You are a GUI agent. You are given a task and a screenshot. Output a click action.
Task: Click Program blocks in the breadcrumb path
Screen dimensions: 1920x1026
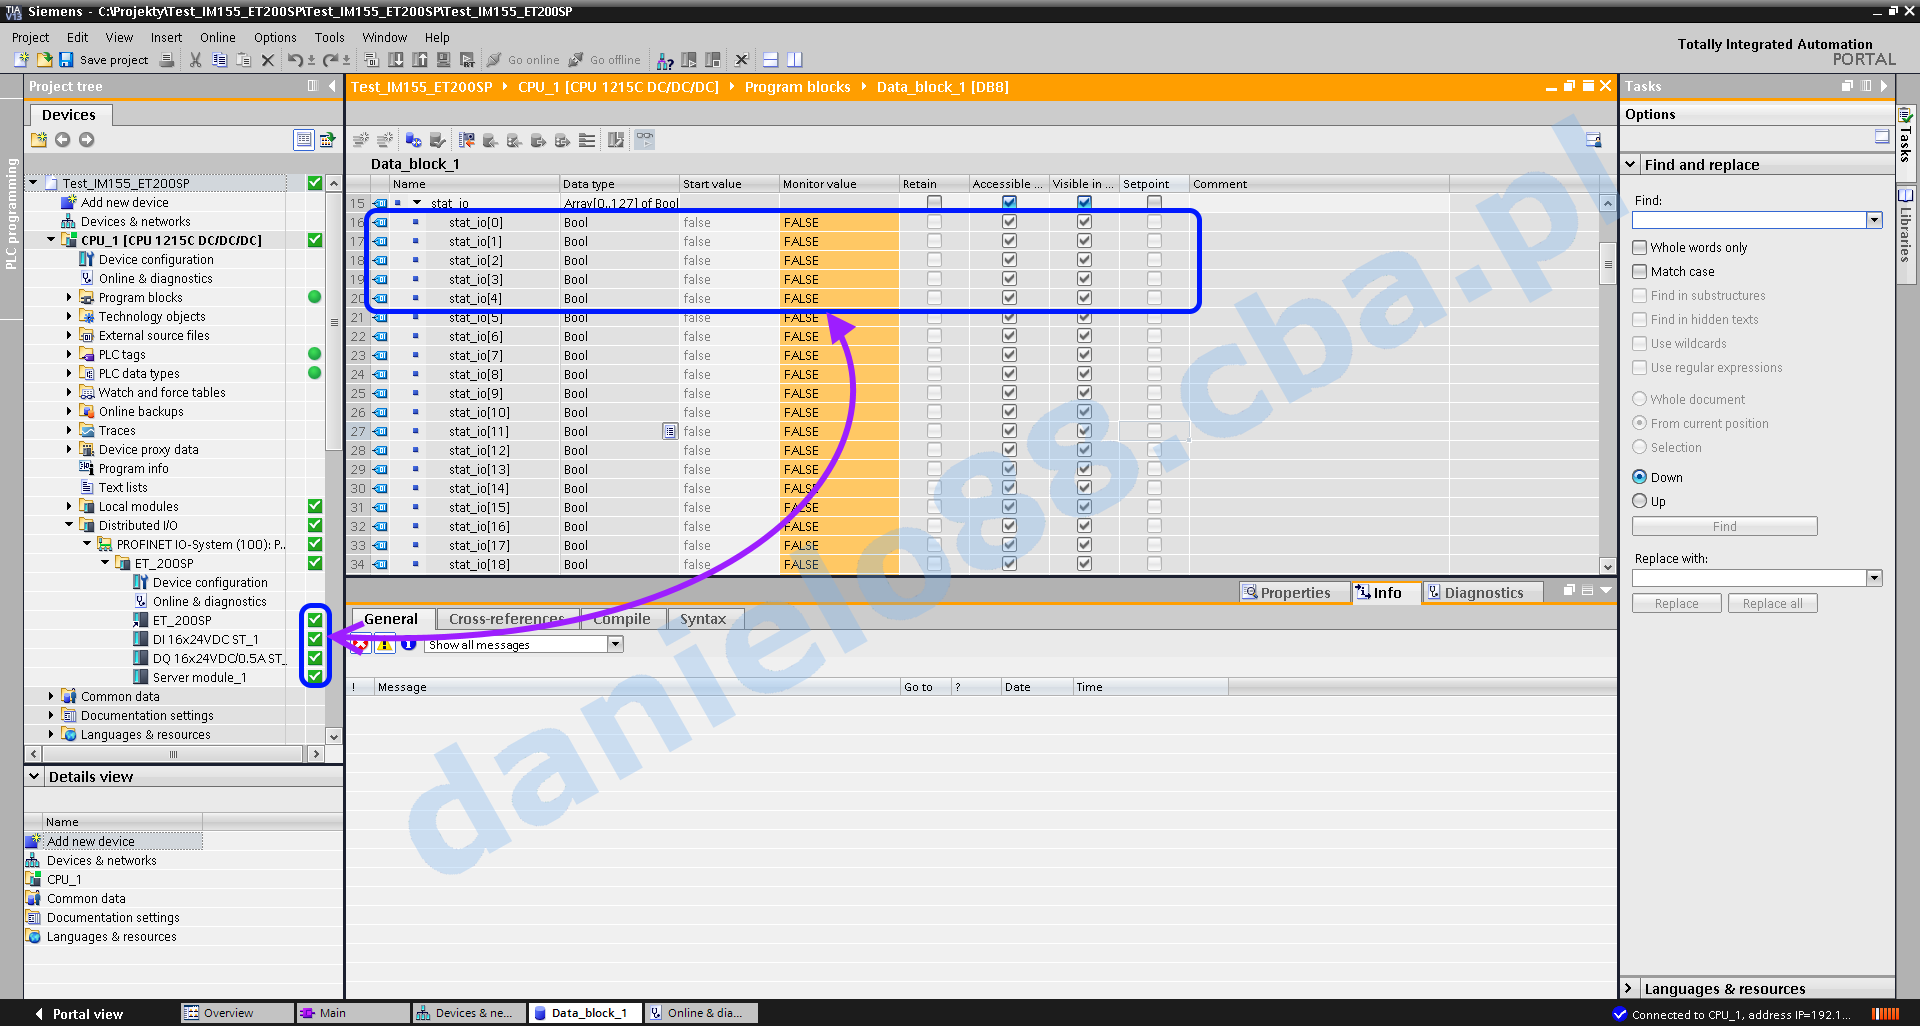(x=797, y=87)
